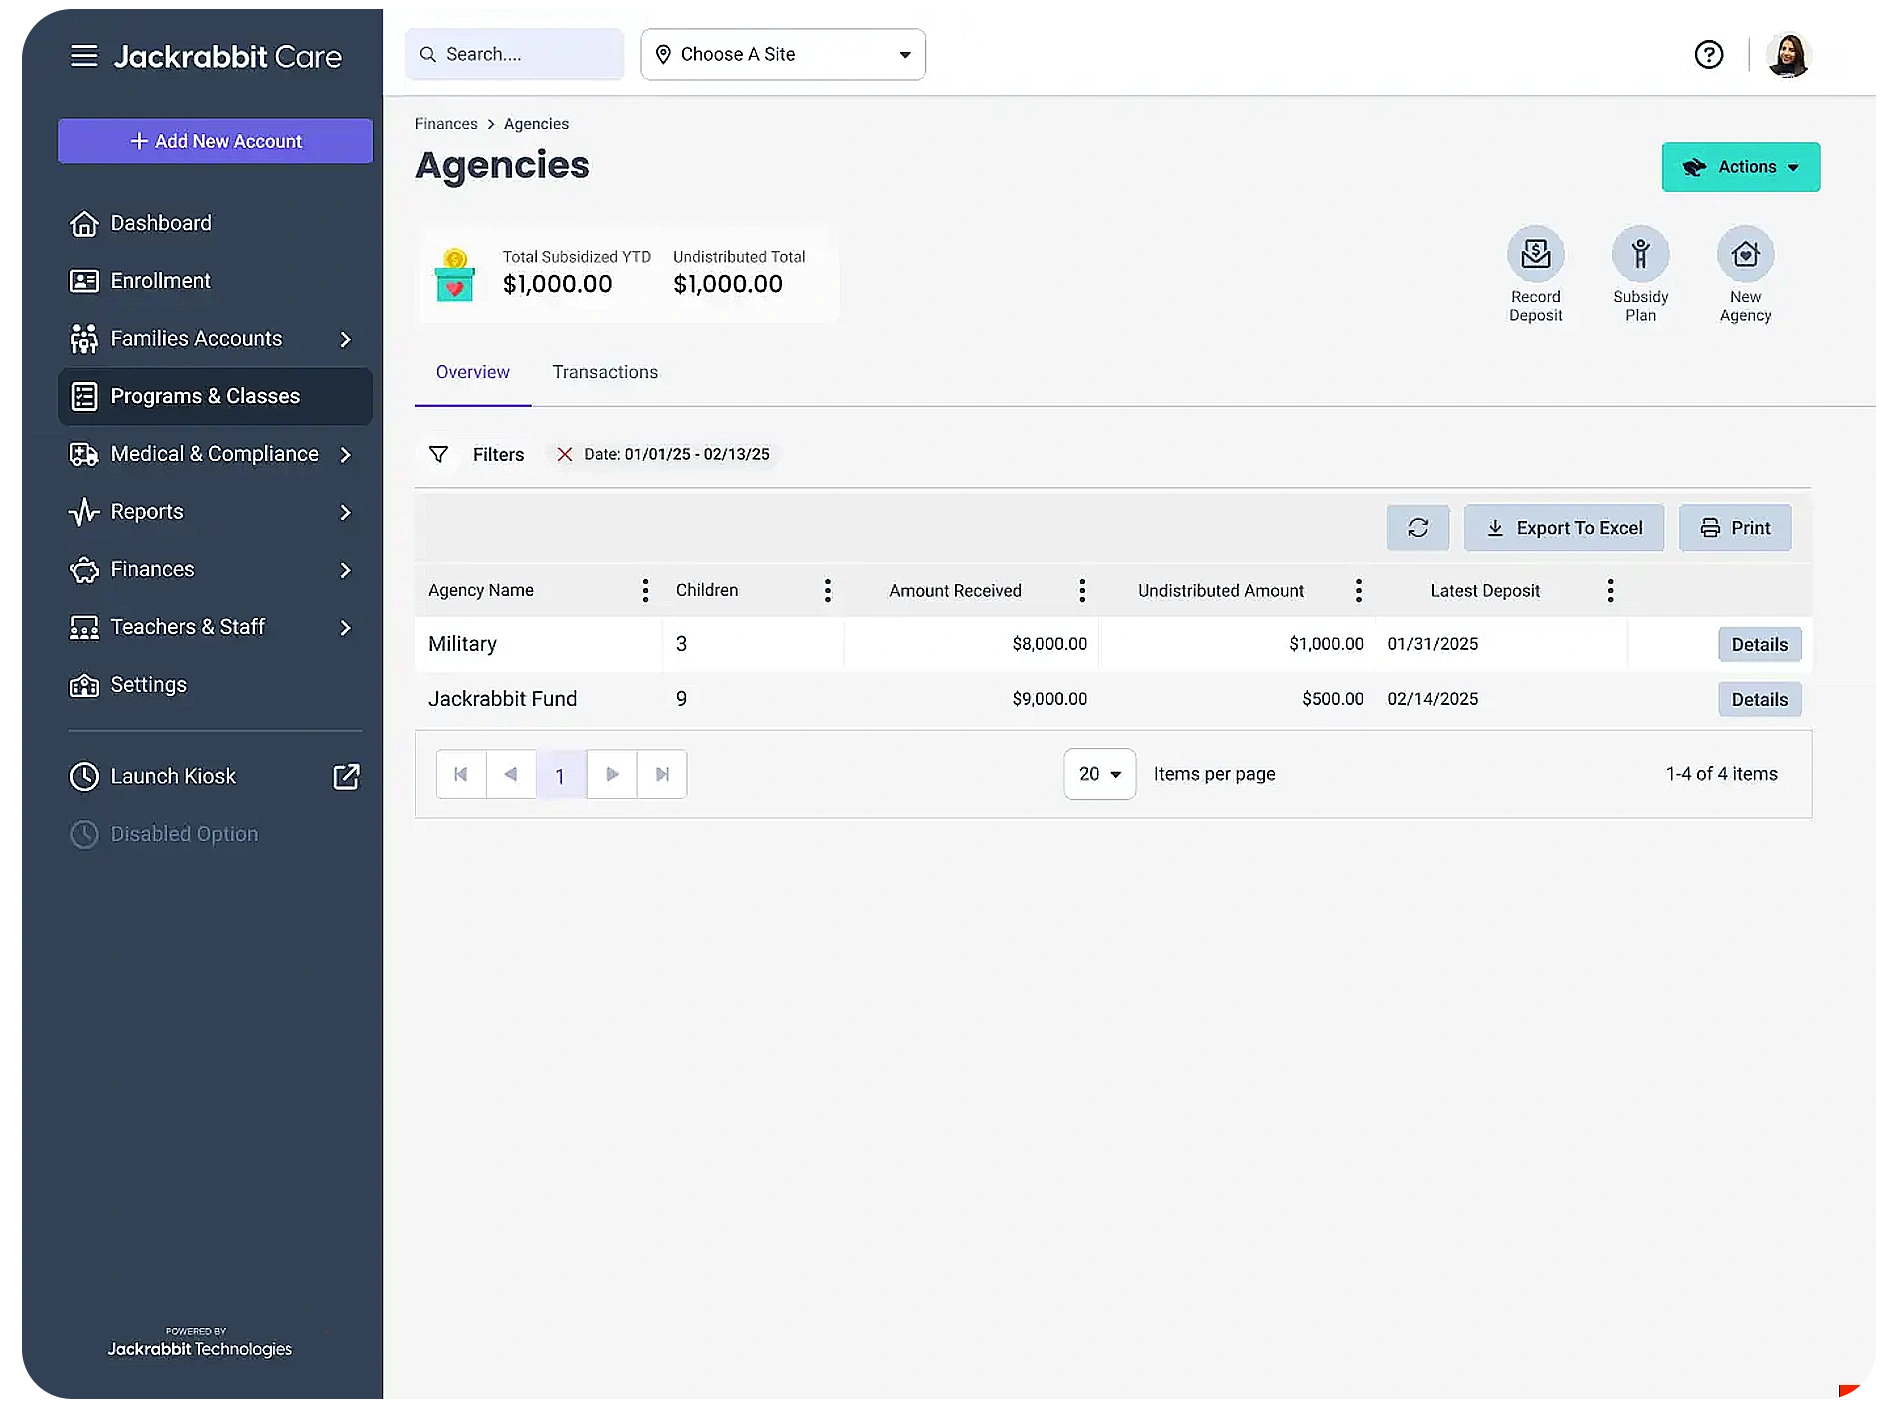The image size is (1898, 1408).
Task: Go to next page arrow
Action: pyautogui.click(x=612, y=774)
